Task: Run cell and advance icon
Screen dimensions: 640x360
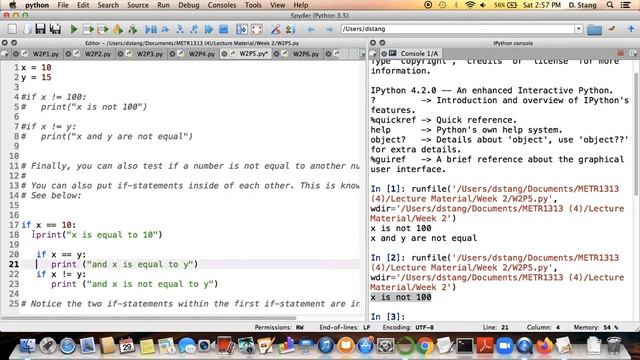Action: [103, 29]
